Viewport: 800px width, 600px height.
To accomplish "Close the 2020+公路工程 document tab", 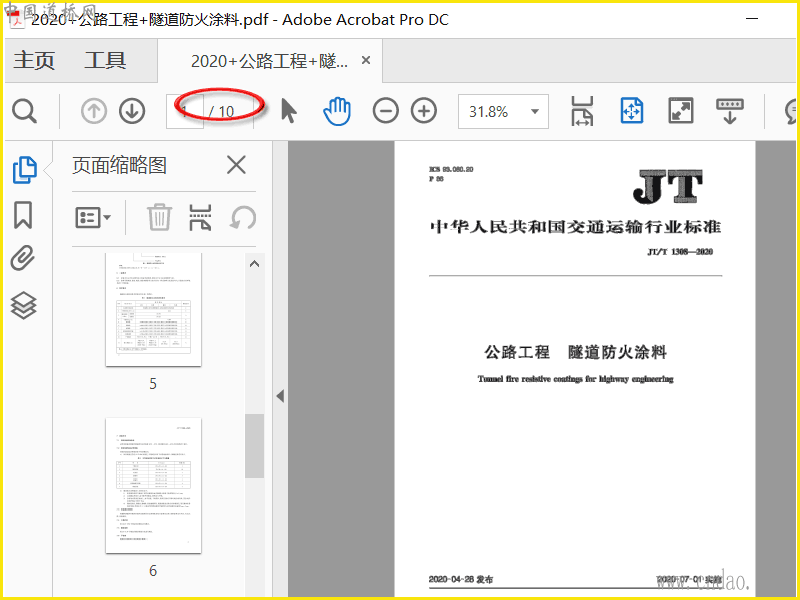I will pos(366,60).
